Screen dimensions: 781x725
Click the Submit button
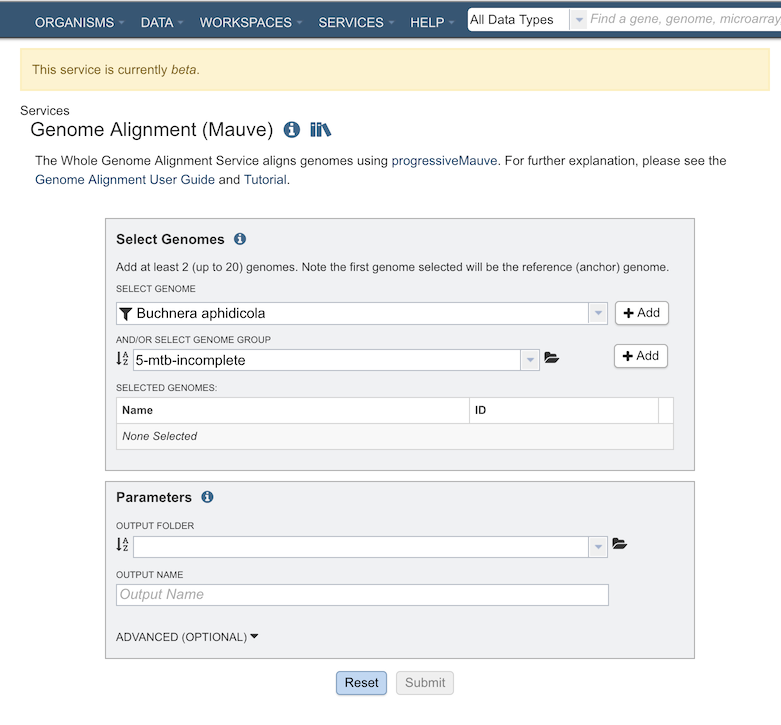(x=425, y=683)
